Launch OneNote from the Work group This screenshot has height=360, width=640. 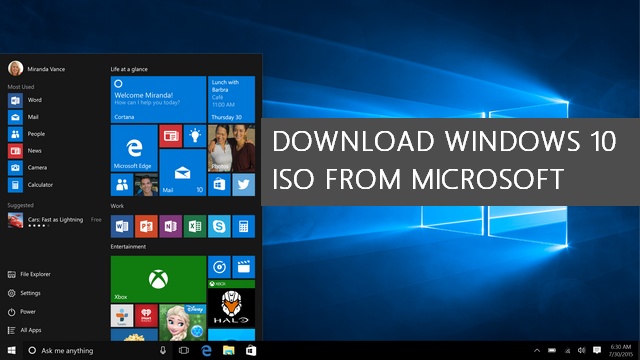(x=171, y=226)
